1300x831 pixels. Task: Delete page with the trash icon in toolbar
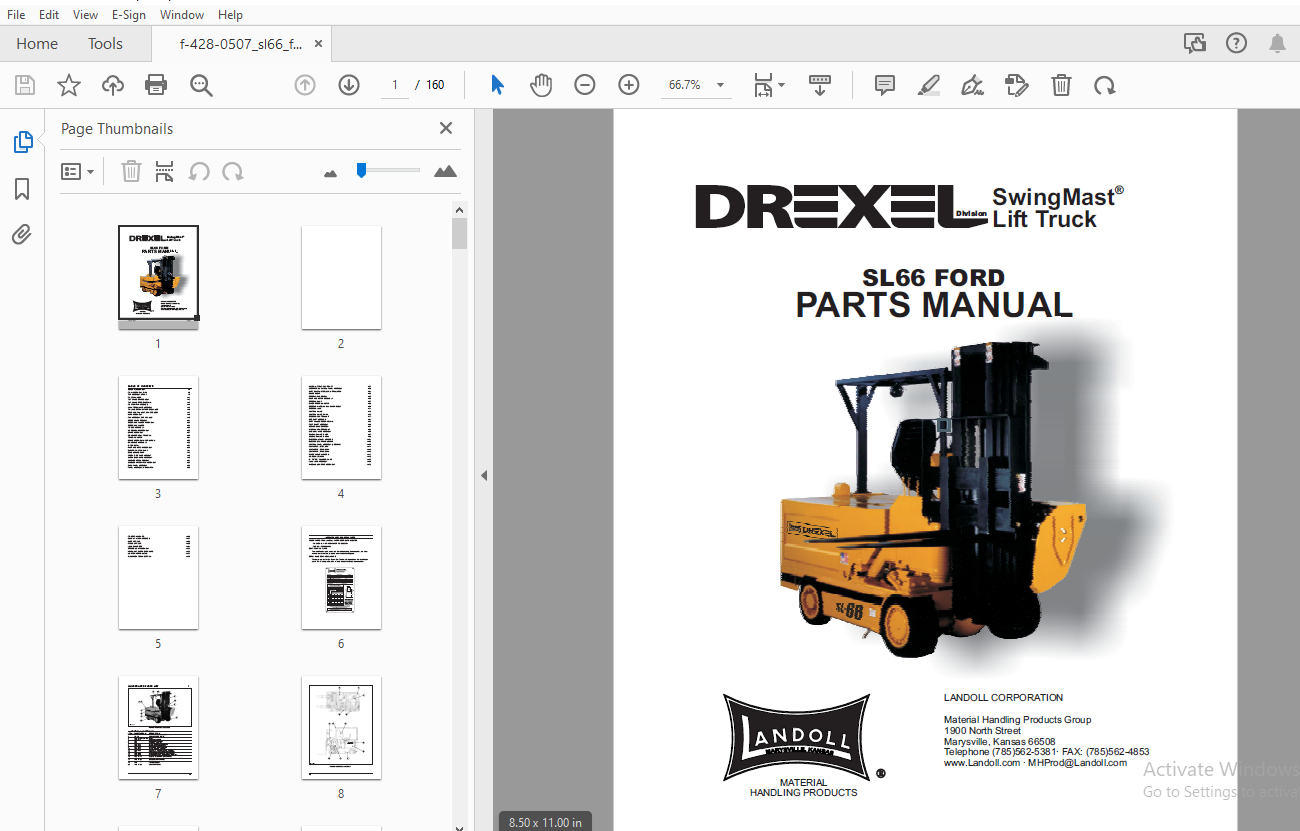coord(1061,85)
